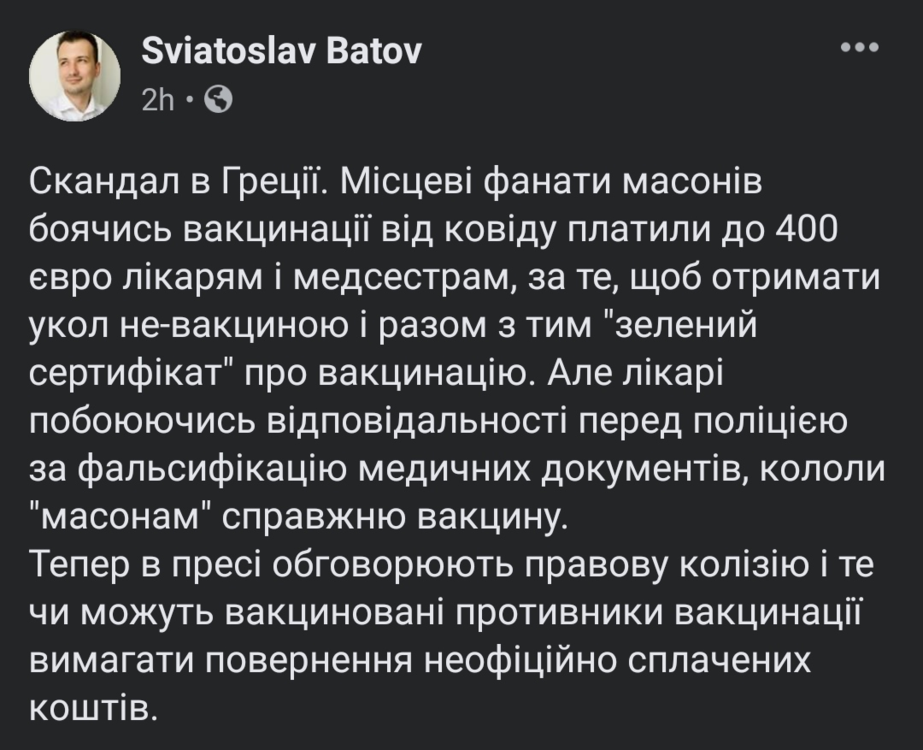
Task: Open Sviatoslav Batov's profile picture
Action: [75, 76]
